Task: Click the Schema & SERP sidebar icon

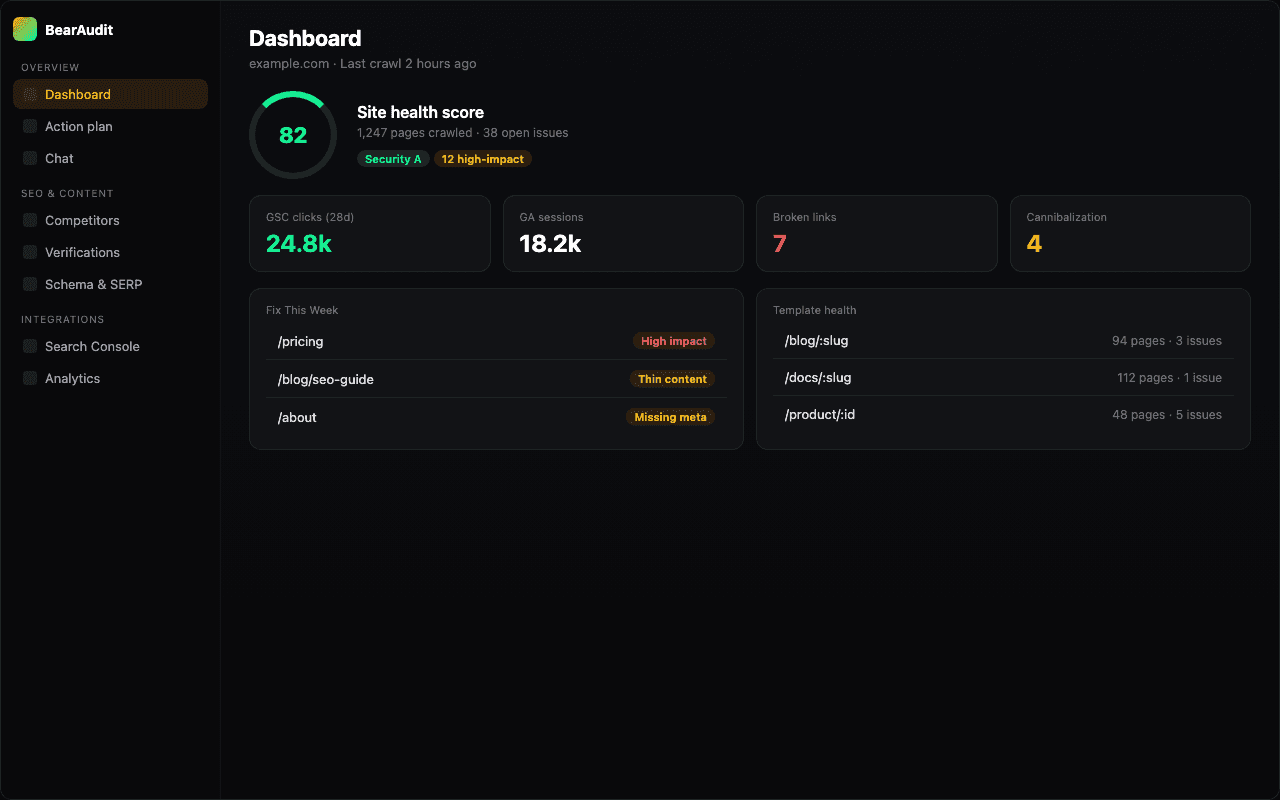Action: pos(30,284)
